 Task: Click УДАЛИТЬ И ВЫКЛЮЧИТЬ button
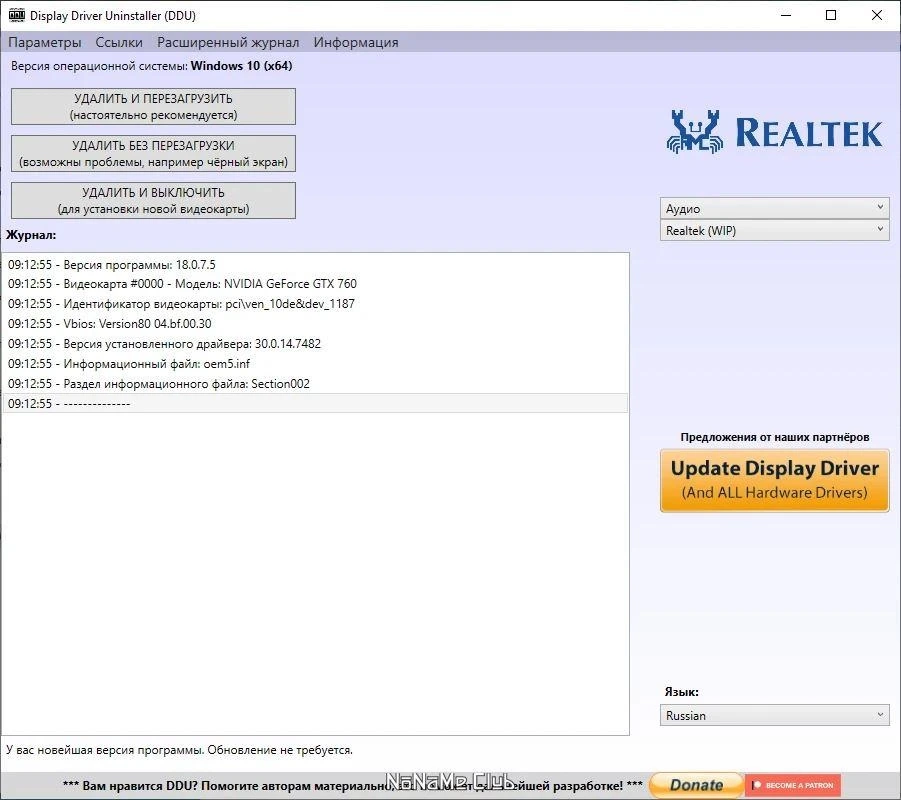153,201
